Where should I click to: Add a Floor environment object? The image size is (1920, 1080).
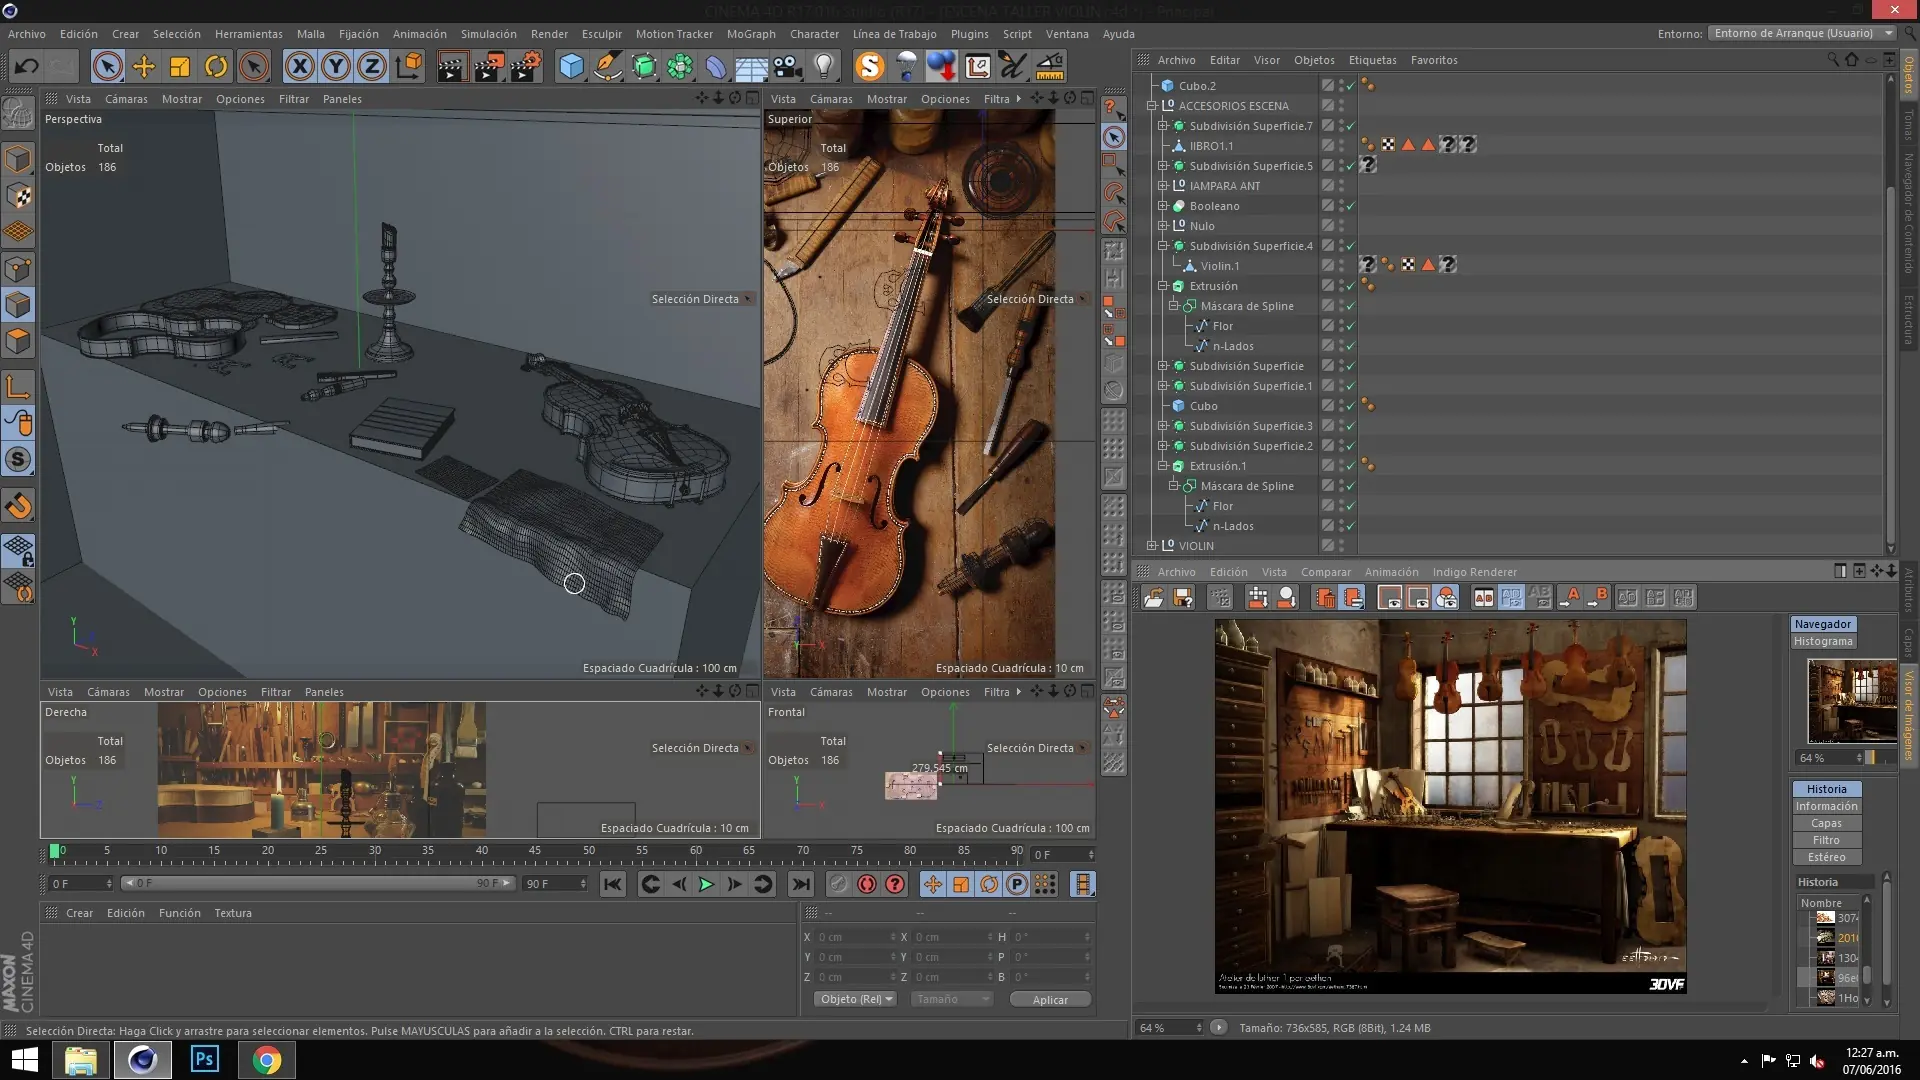[x=751, y=67]
